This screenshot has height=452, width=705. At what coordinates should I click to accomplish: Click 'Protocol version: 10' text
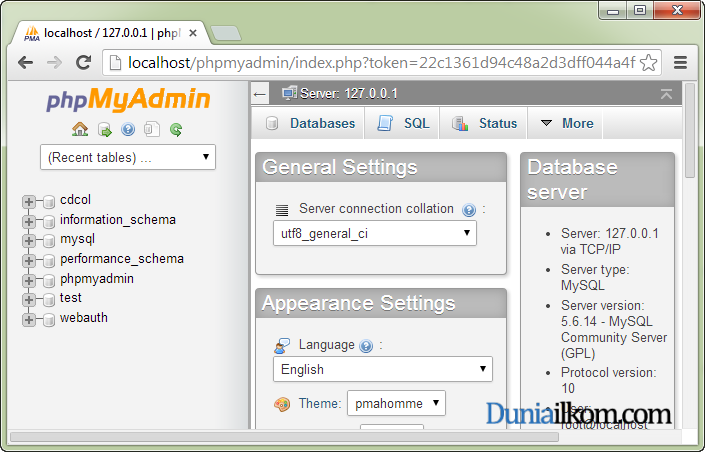(608, 380)
